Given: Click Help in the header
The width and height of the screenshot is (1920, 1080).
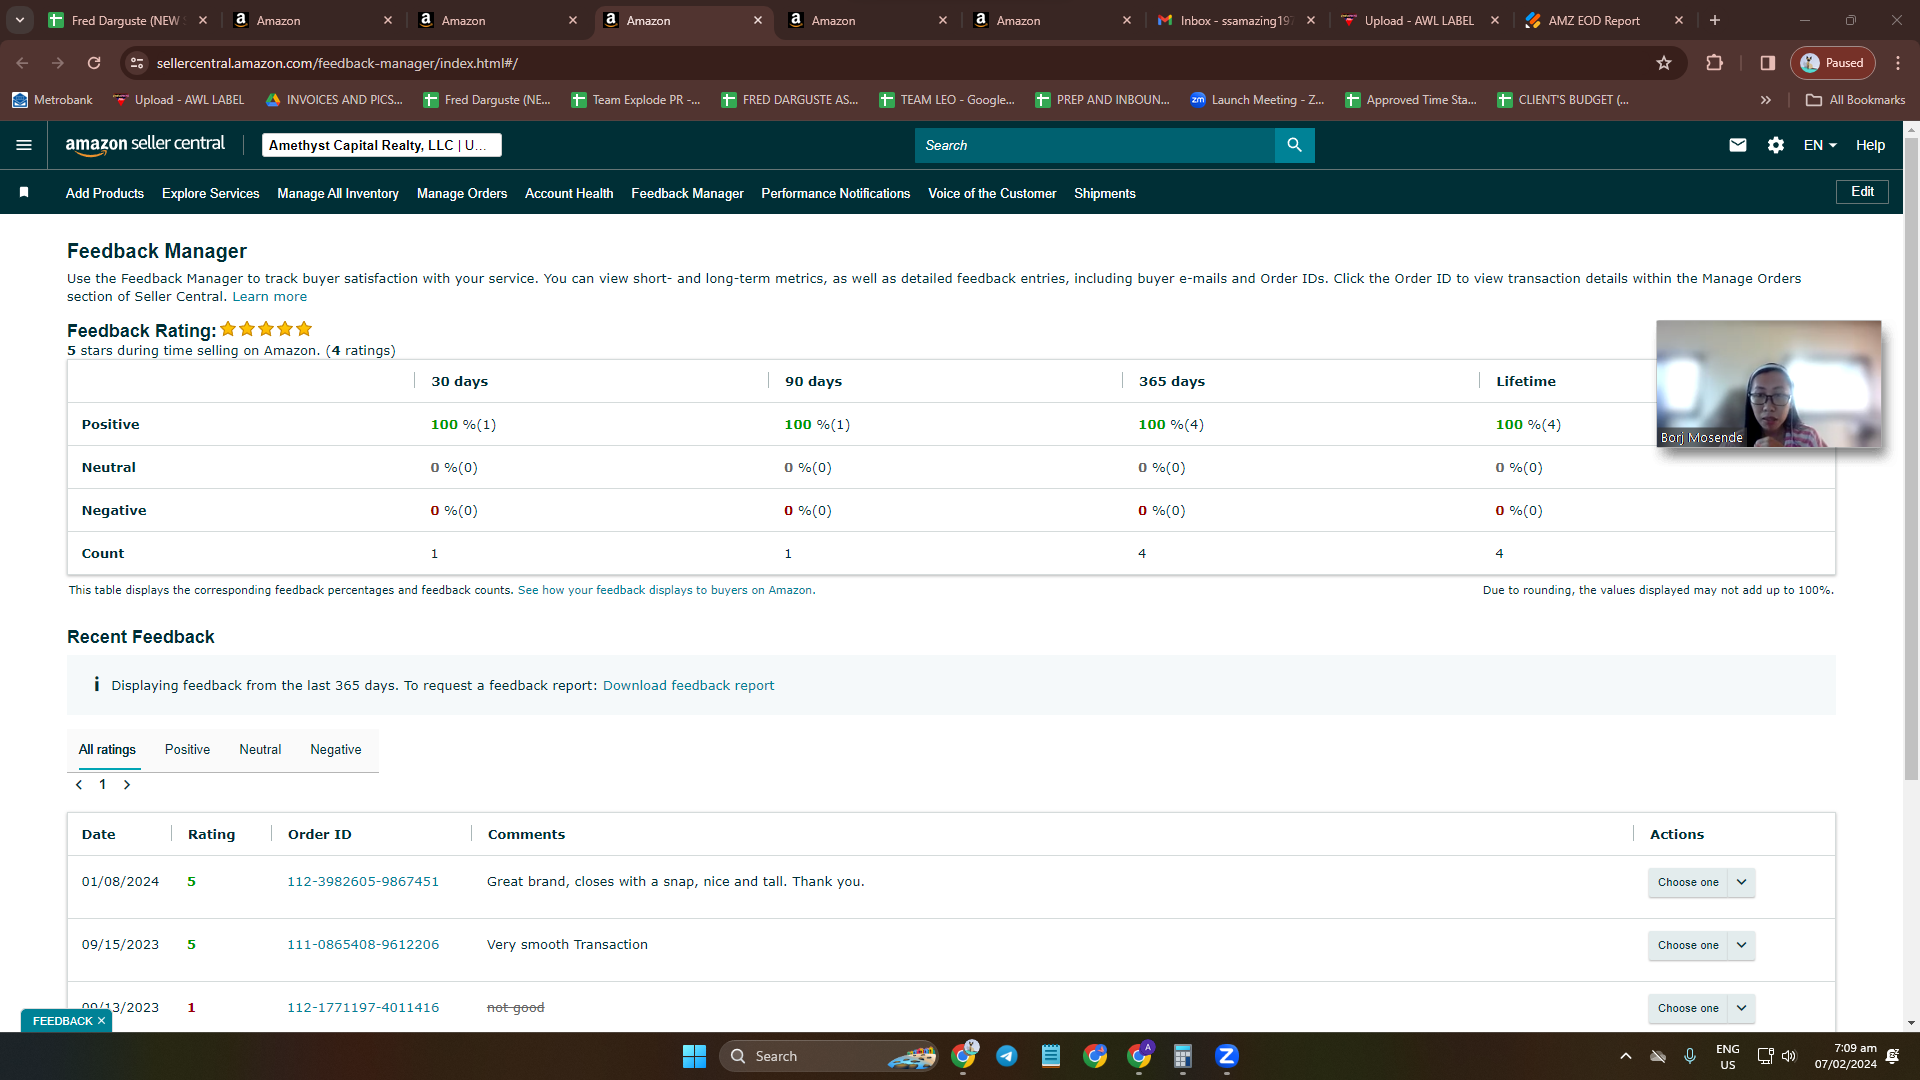Looking at the screenshot, I should pos(1870,145).
